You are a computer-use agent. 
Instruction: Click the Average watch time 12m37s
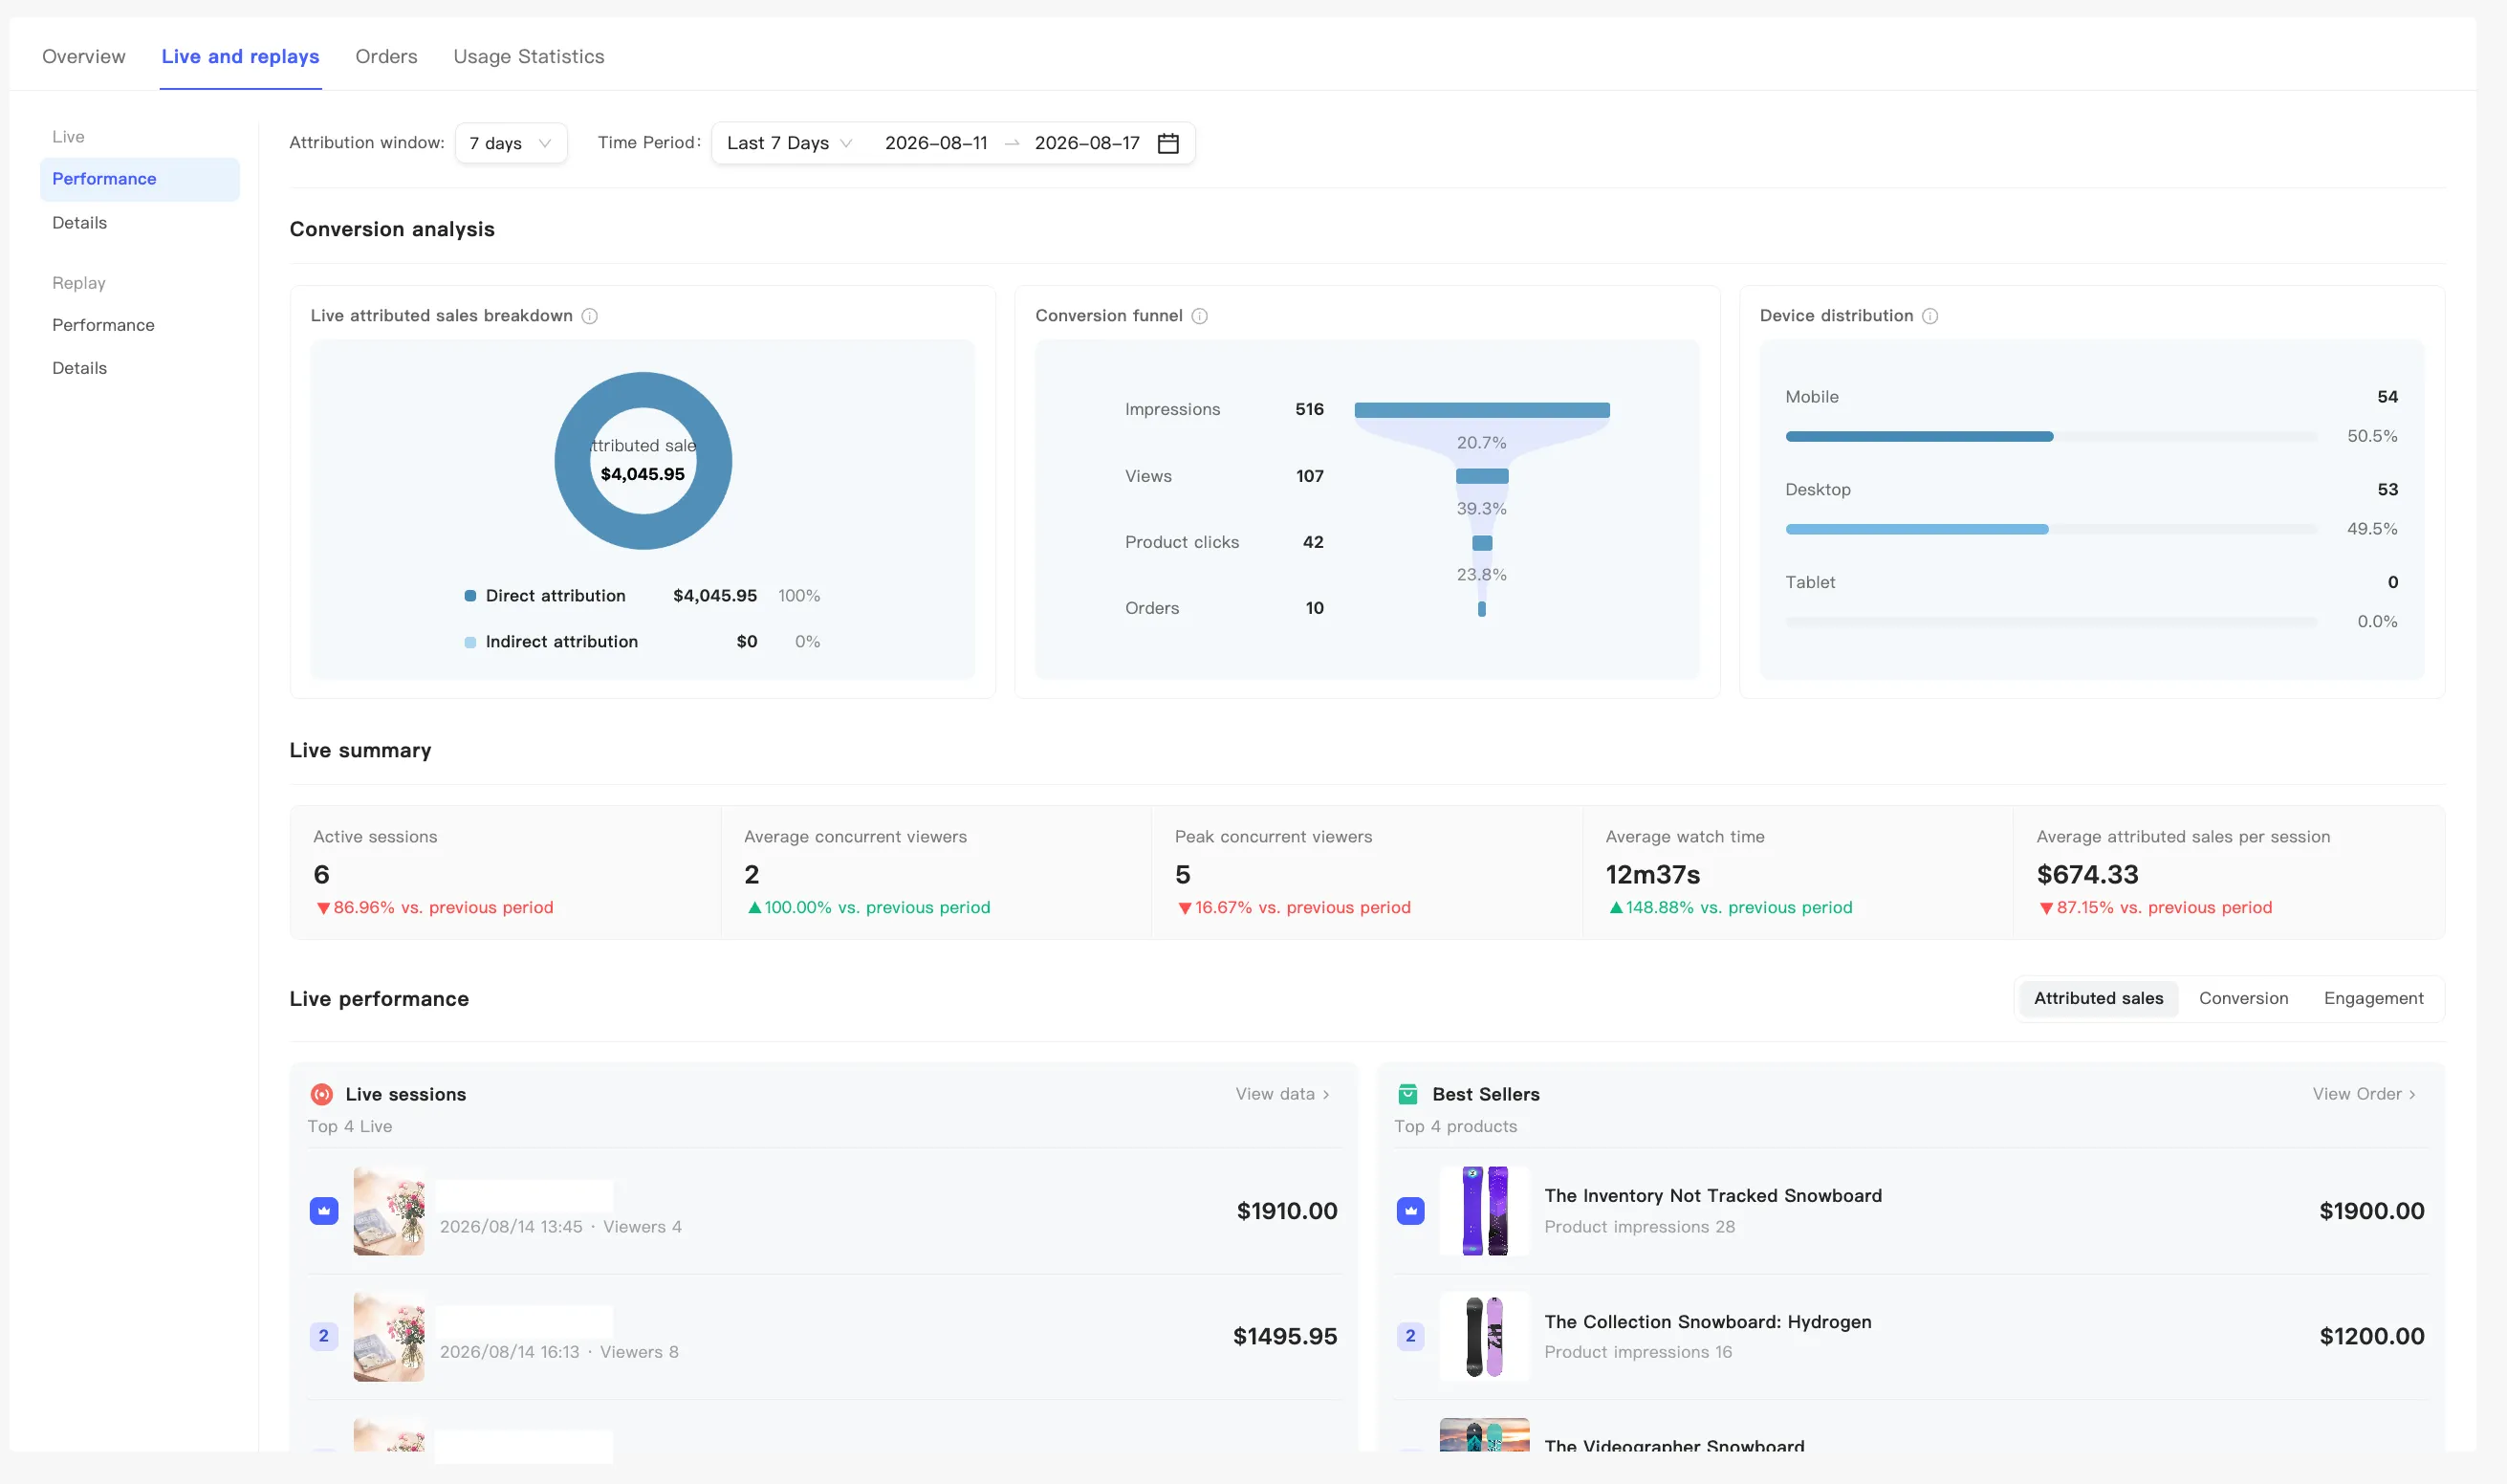click(1653, 875)
